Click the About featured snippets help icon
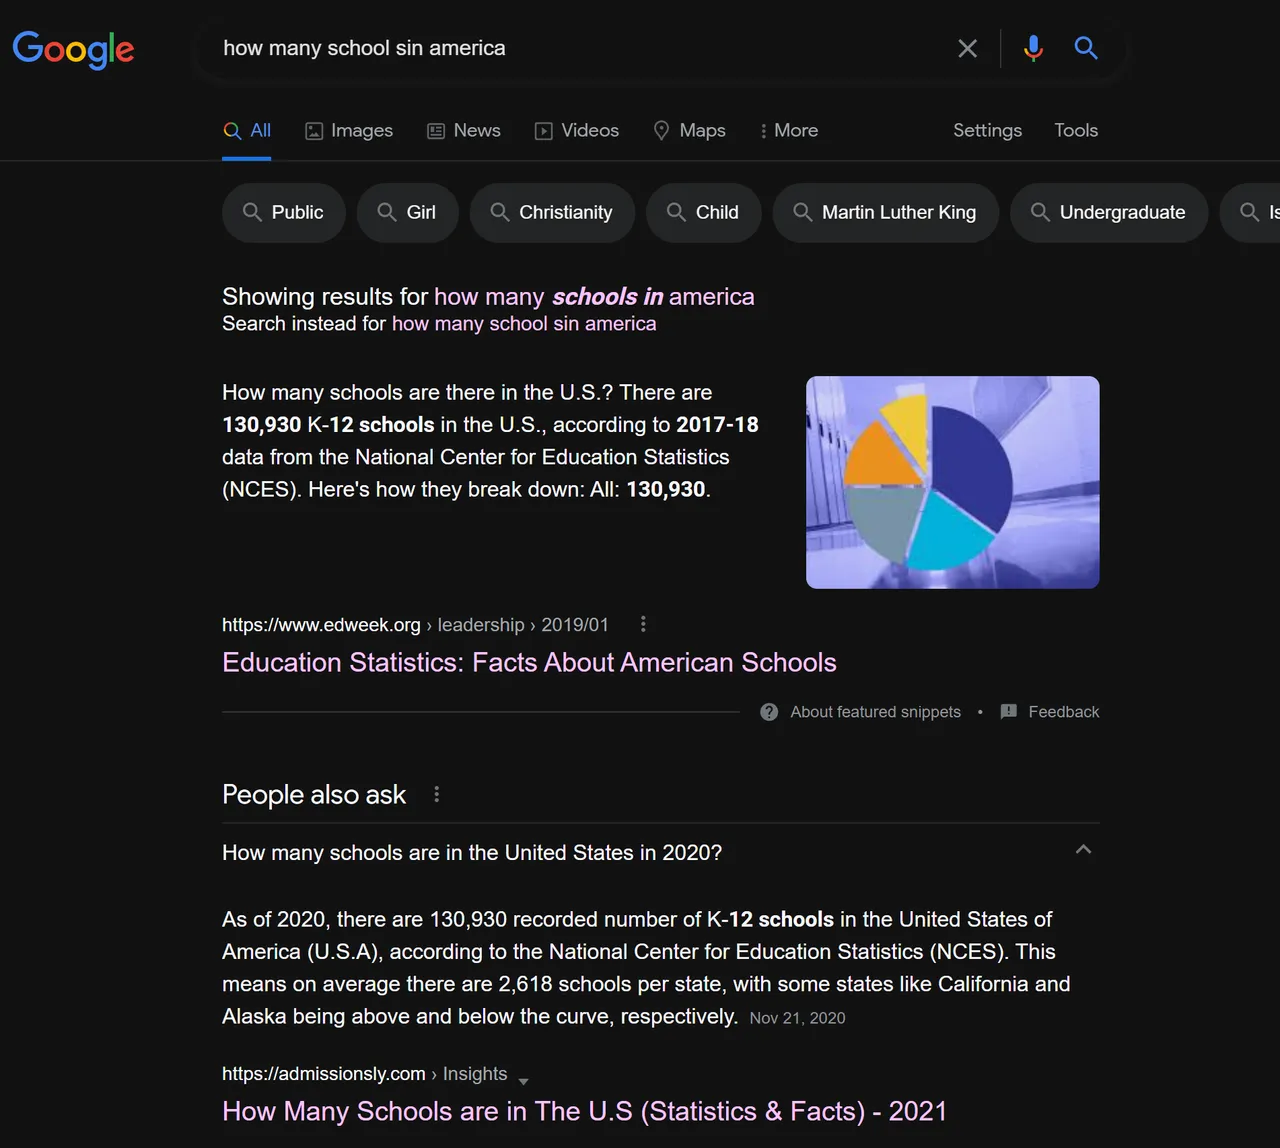This screenshot has width=1280, height=1148. point(769,712)
